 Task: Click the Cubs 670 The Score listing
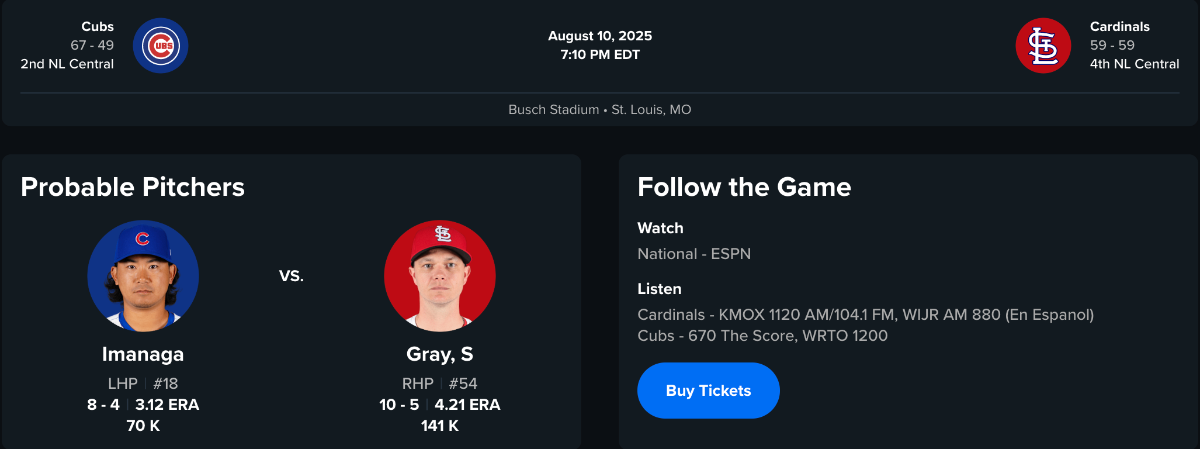762,336
